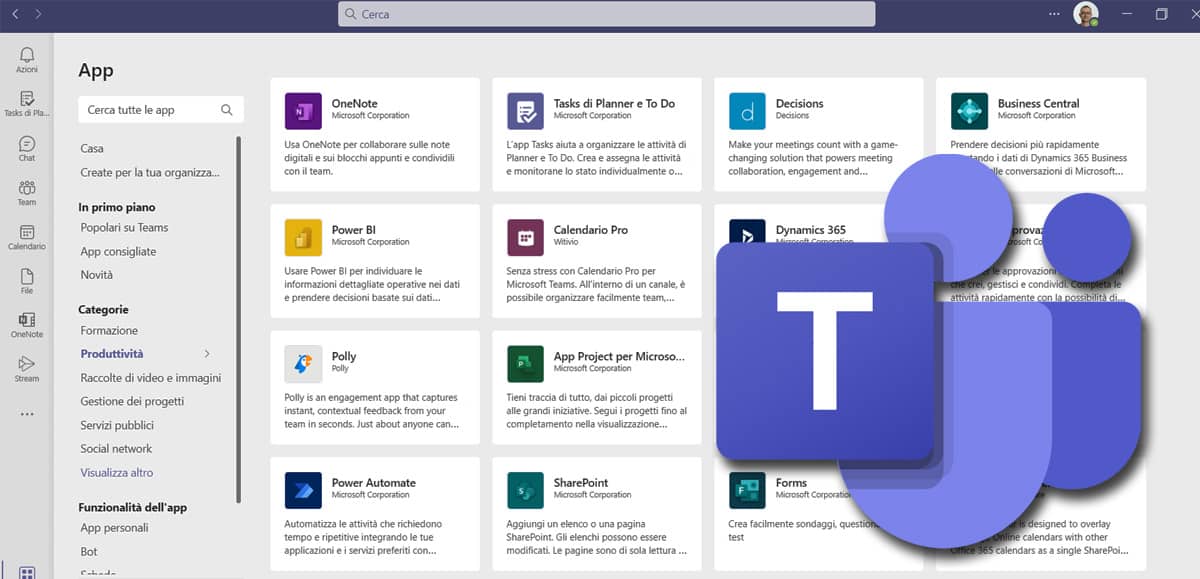Click the App store icon at sidebar bottom
1200x579 pixels.
click(x=27, y=573)
